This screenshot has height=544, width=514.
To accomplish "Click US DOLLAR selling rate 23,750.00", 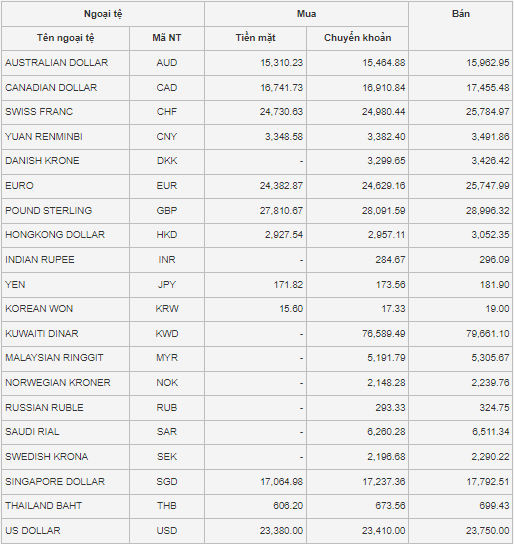I will (x=487, y=530).
